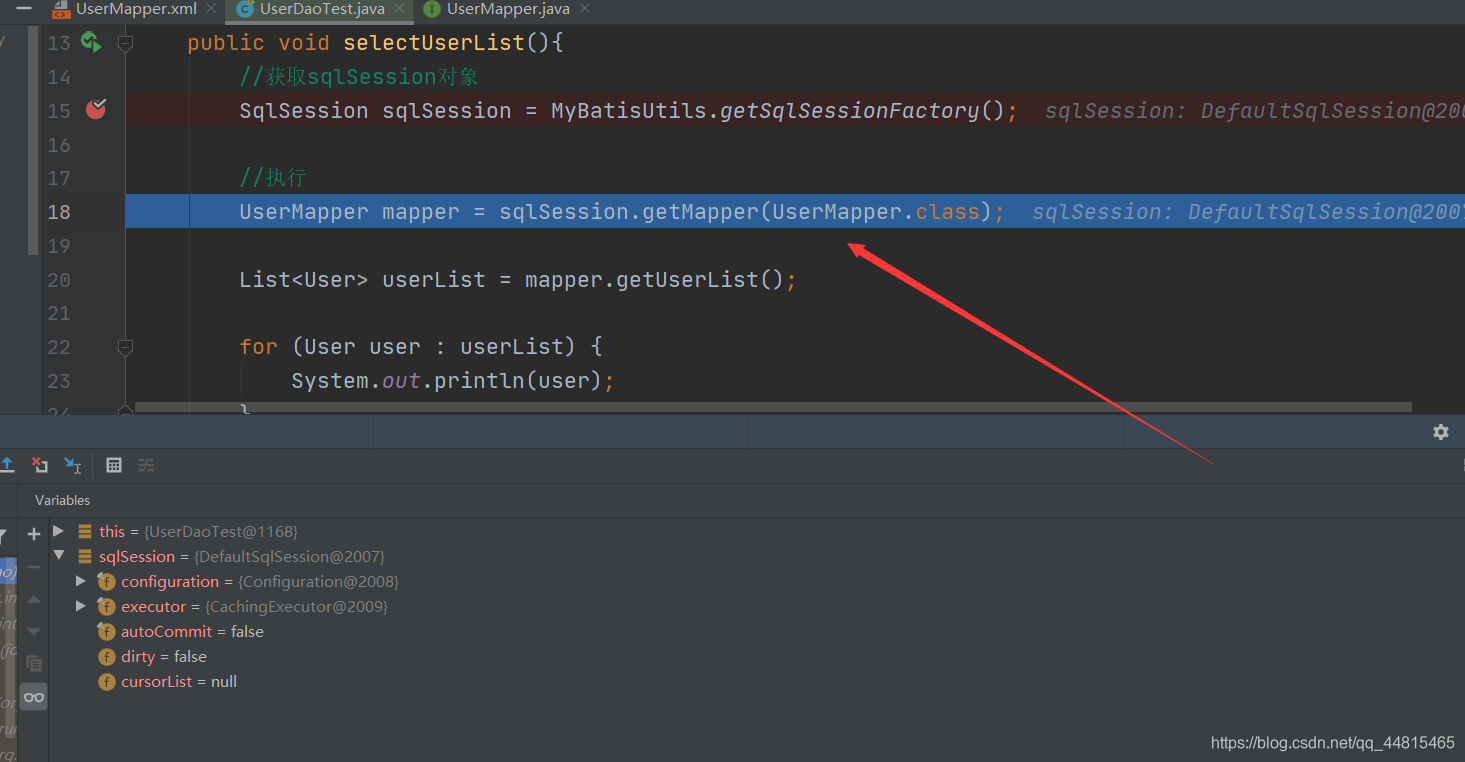
Task: Click on getSqlSessionFactory method name
Action: tap(850, 111)
